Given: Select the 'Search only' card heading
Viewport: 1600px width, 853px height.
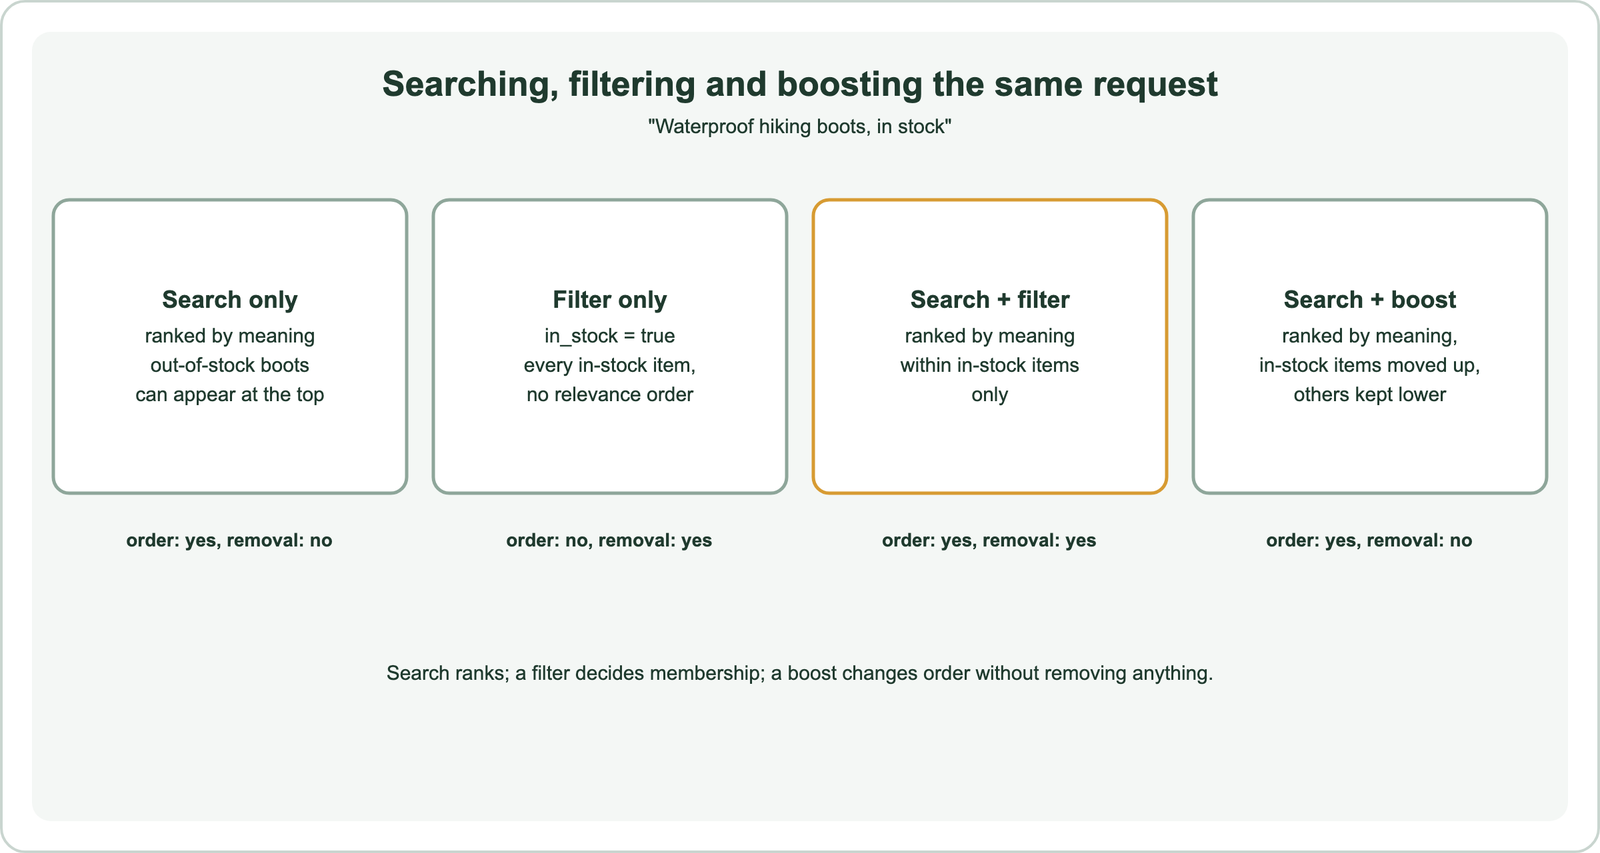Looking at the screenshot, I should point(230,300).
